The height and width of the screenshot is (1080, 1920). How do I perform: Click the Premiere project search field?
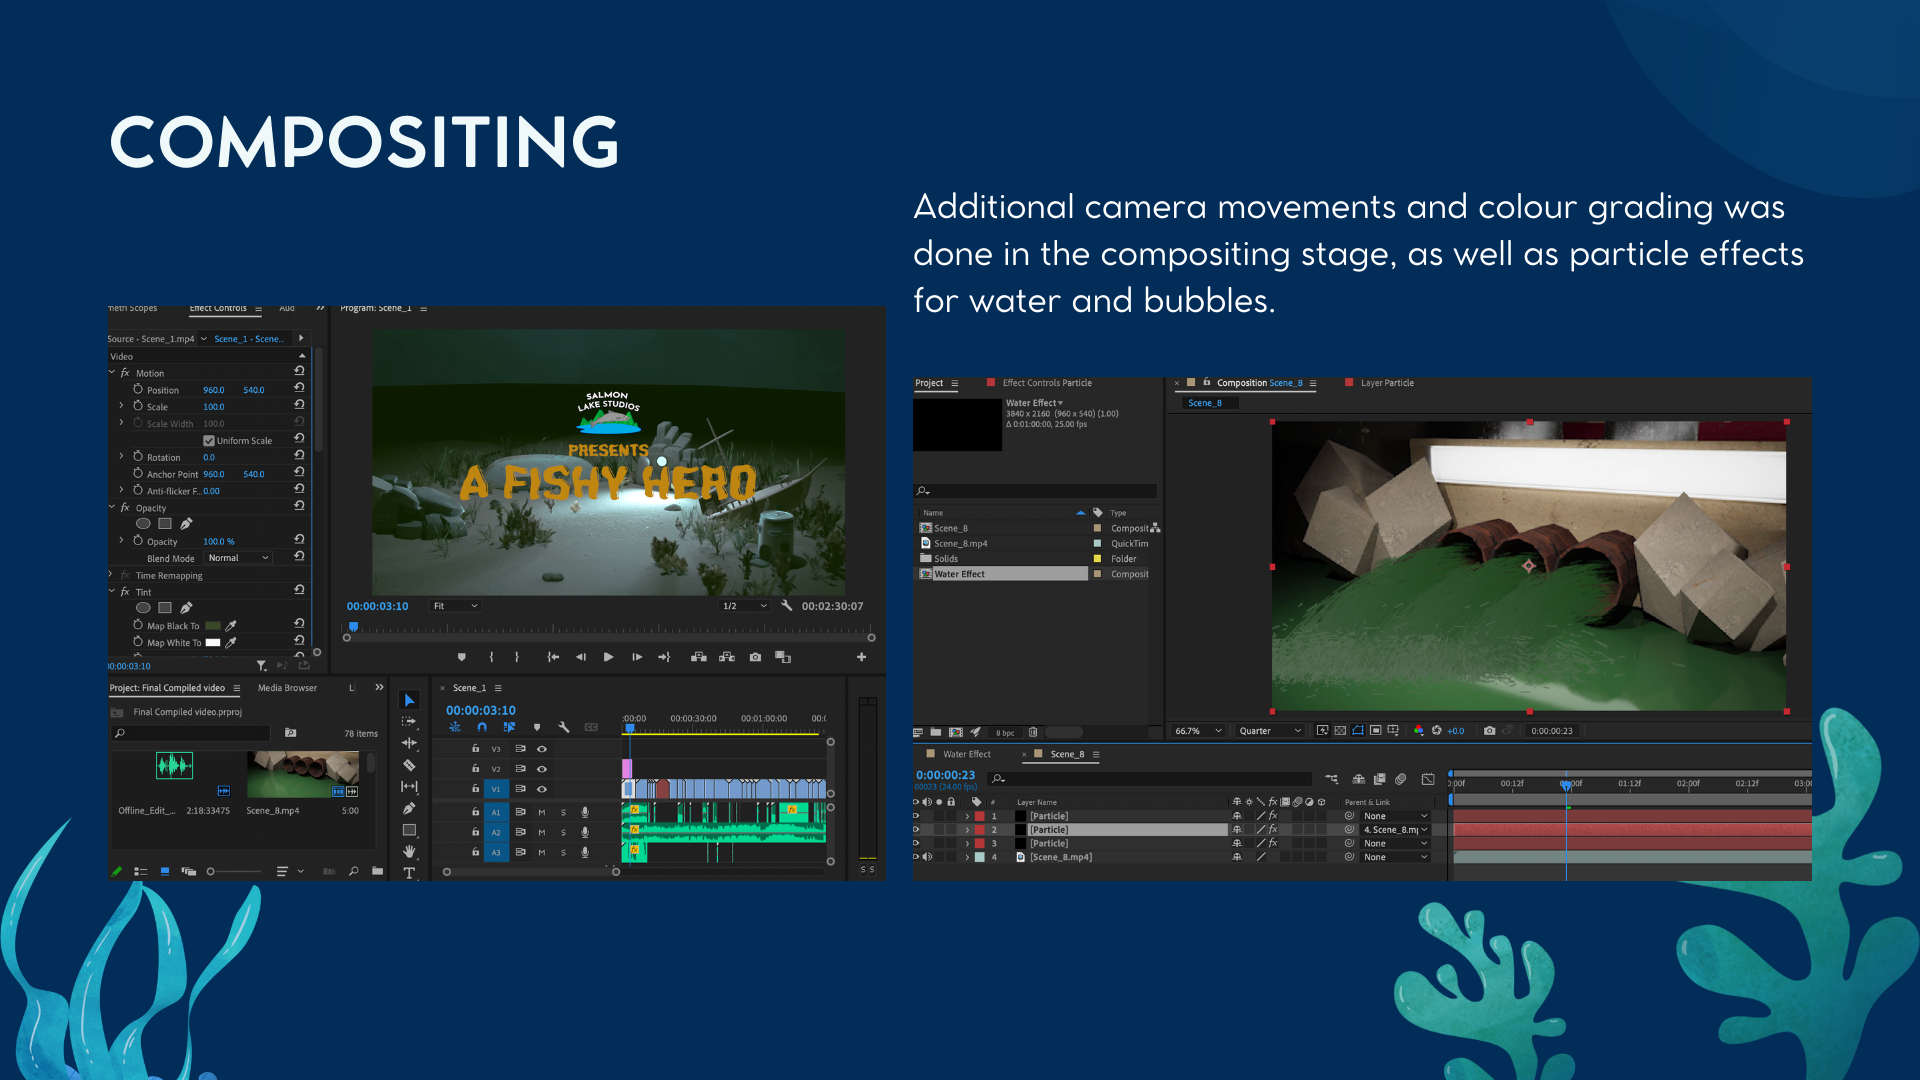pos(191,733)
